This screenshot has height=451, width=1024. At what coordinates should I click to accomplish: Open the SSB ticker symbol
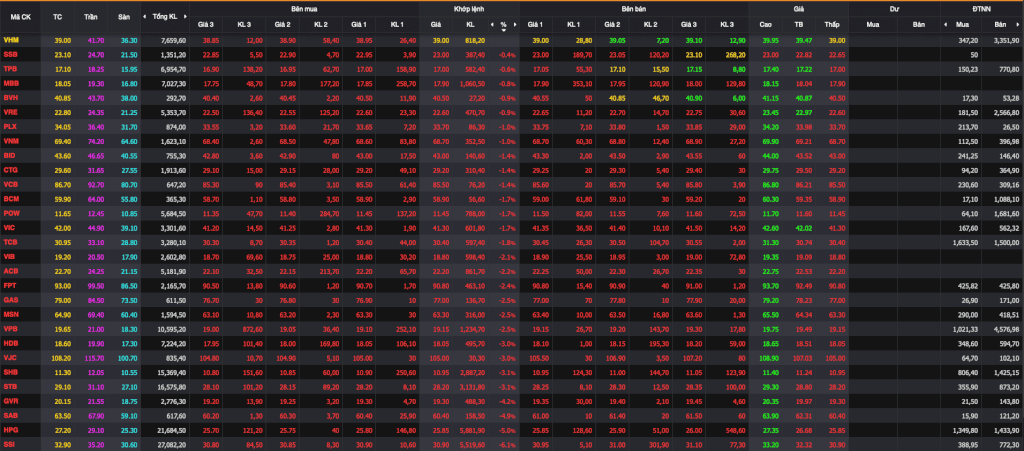tap(10, 55)
